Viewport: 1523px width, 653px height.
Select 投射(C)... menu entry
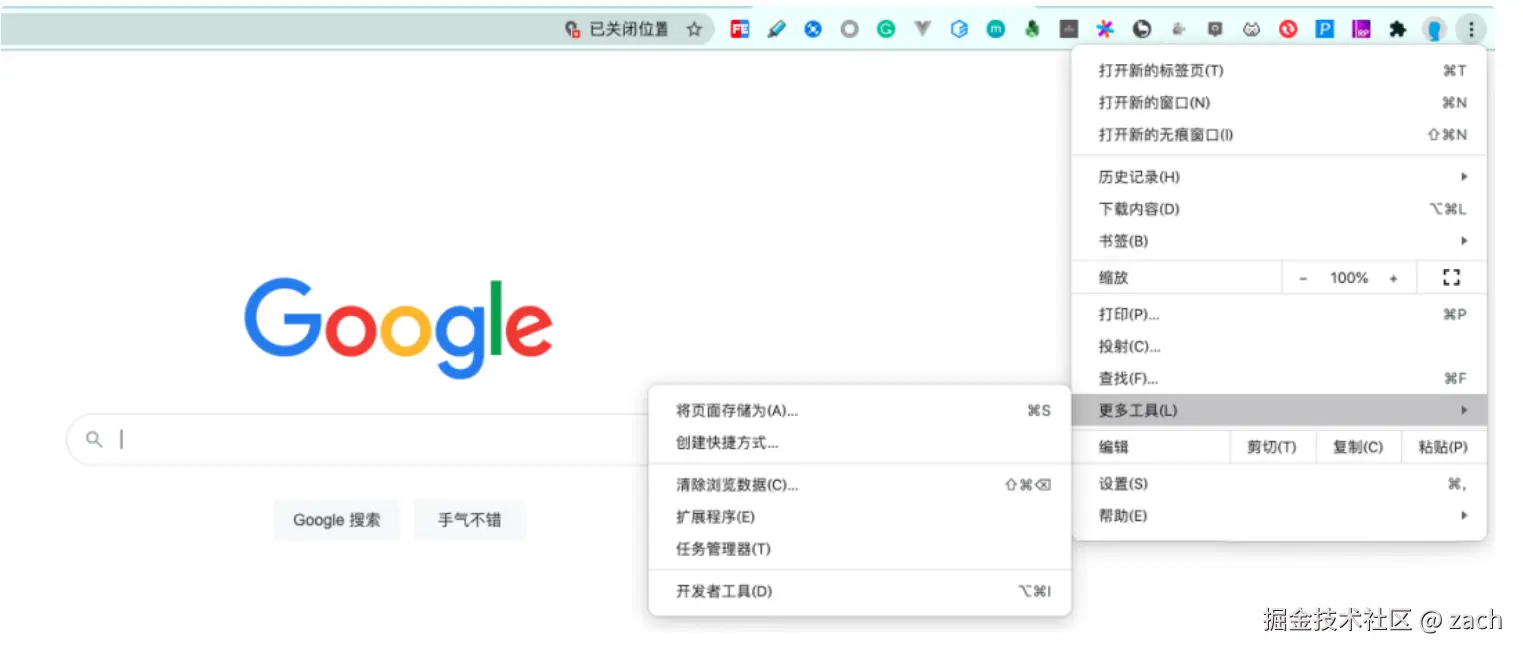coord(1279,346)
